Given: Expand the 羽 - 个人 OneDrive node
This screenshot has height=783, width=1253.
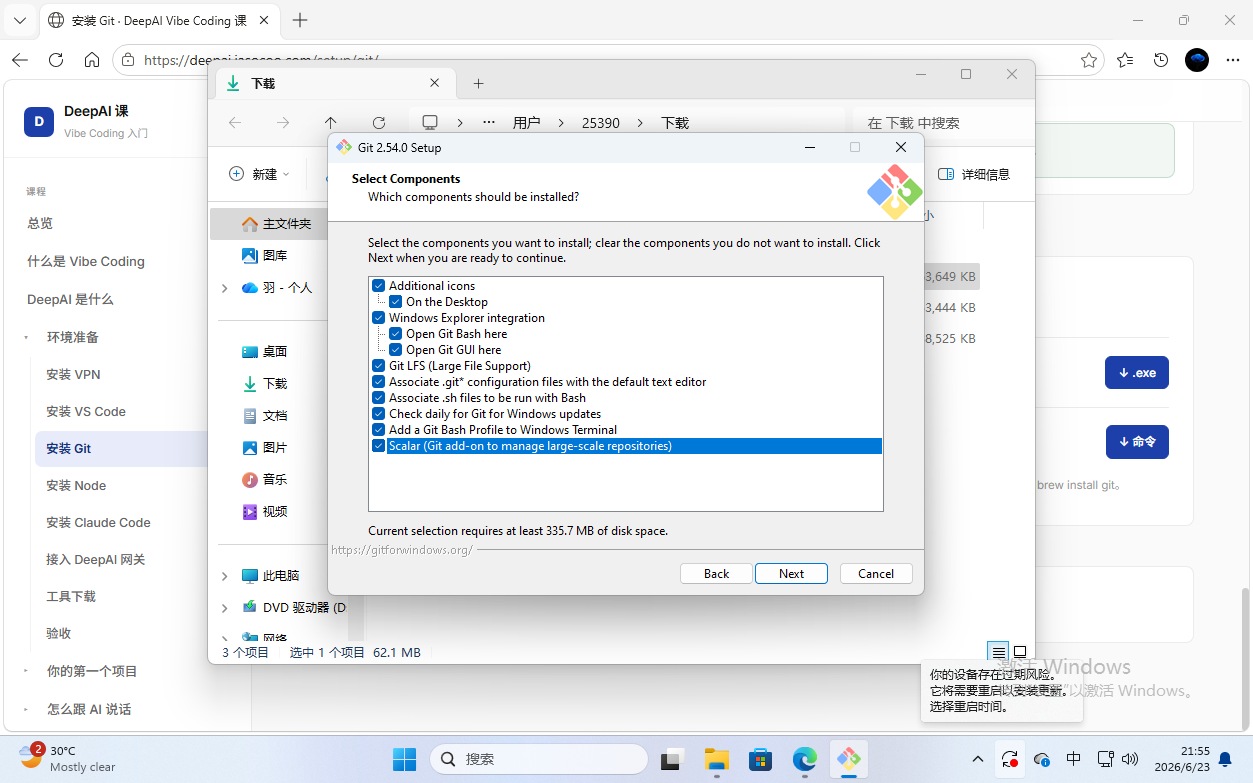Looking at the screenshot, I should tap(224, 288).
